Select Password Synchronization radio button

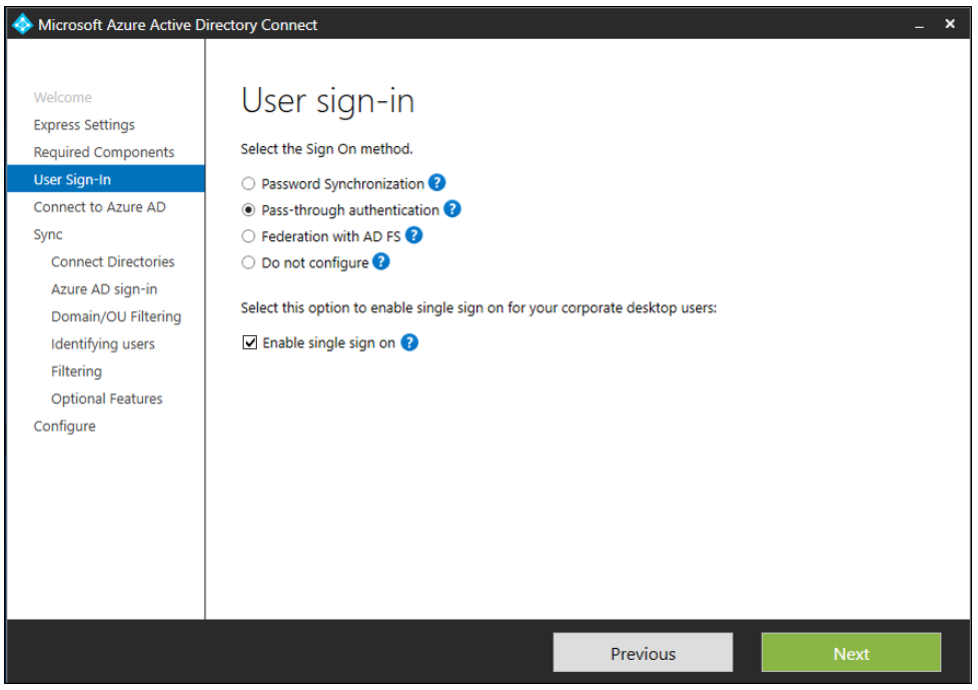click(248, 183)
